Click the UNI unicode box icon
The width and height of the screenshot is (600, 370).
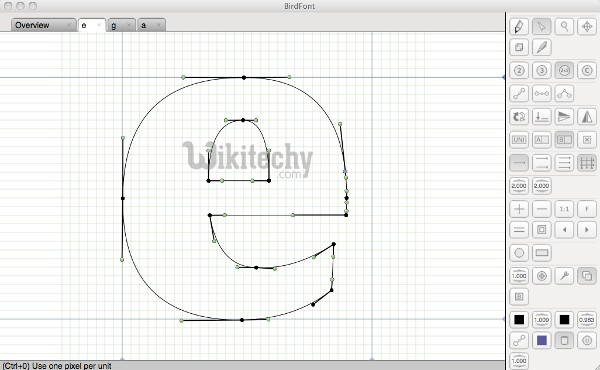pyautogui.click(x=519, y=140)
